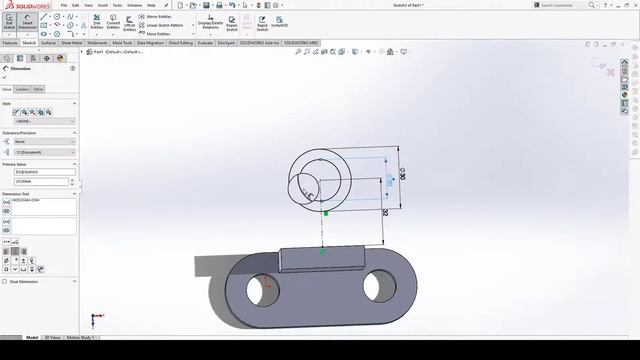Open the DimXpertManager tab icon
This screenshot has width=640, height=360.
(47, 58)
